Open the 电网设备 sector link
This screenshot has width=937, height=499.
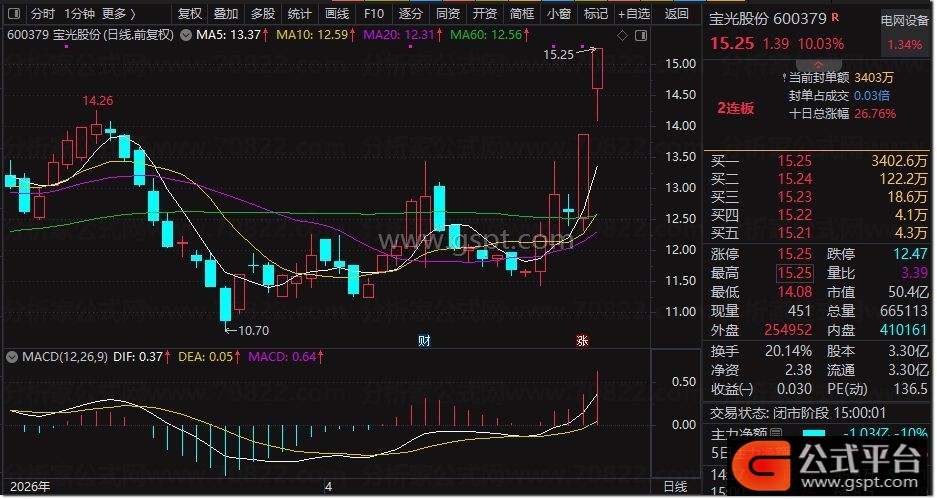904,21
